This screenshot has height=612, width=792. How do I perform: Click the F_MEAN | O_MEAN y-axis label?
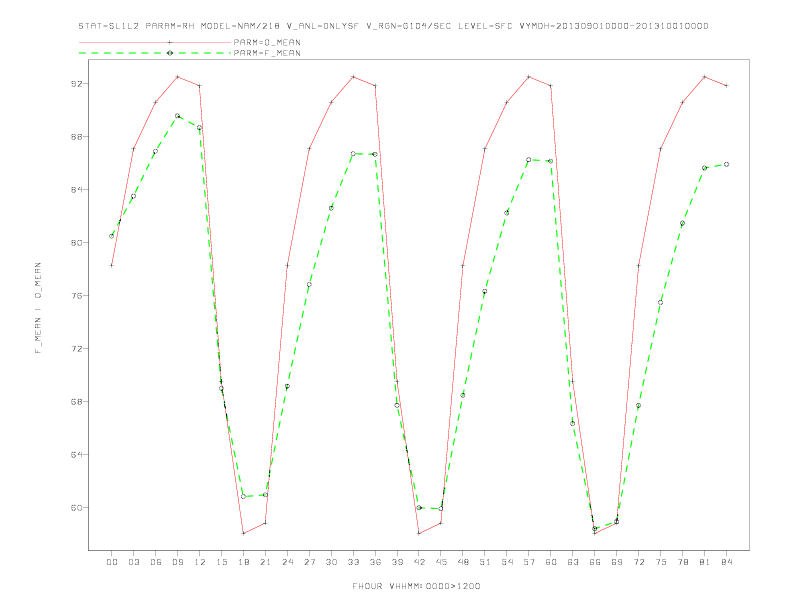pyautogui.click(x=38, y=308)
